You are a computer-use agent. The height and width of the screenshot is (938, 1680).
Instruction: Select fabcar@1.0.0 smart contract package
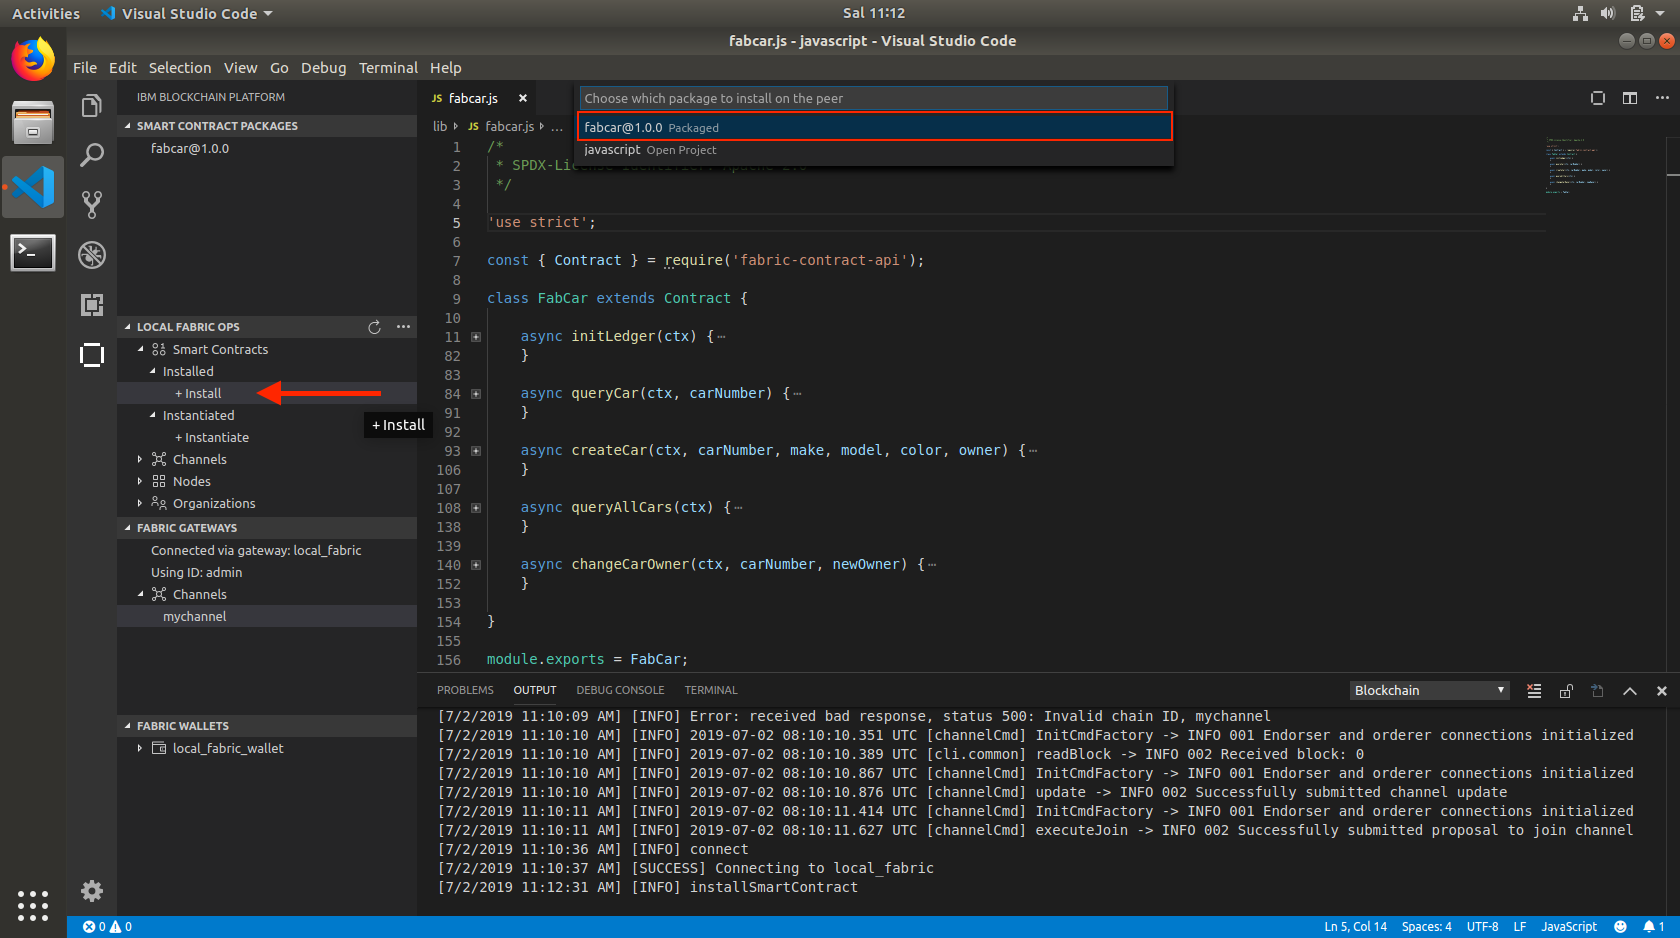click(190, 148)
